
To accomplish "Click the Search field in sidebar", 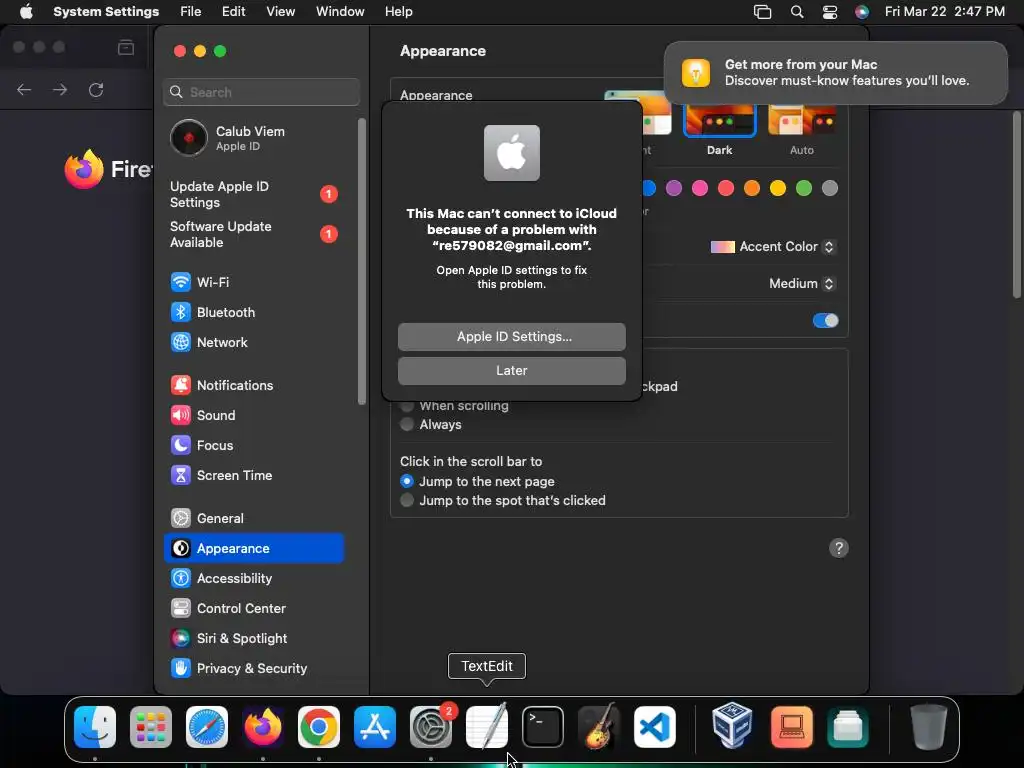I will 261,92.
